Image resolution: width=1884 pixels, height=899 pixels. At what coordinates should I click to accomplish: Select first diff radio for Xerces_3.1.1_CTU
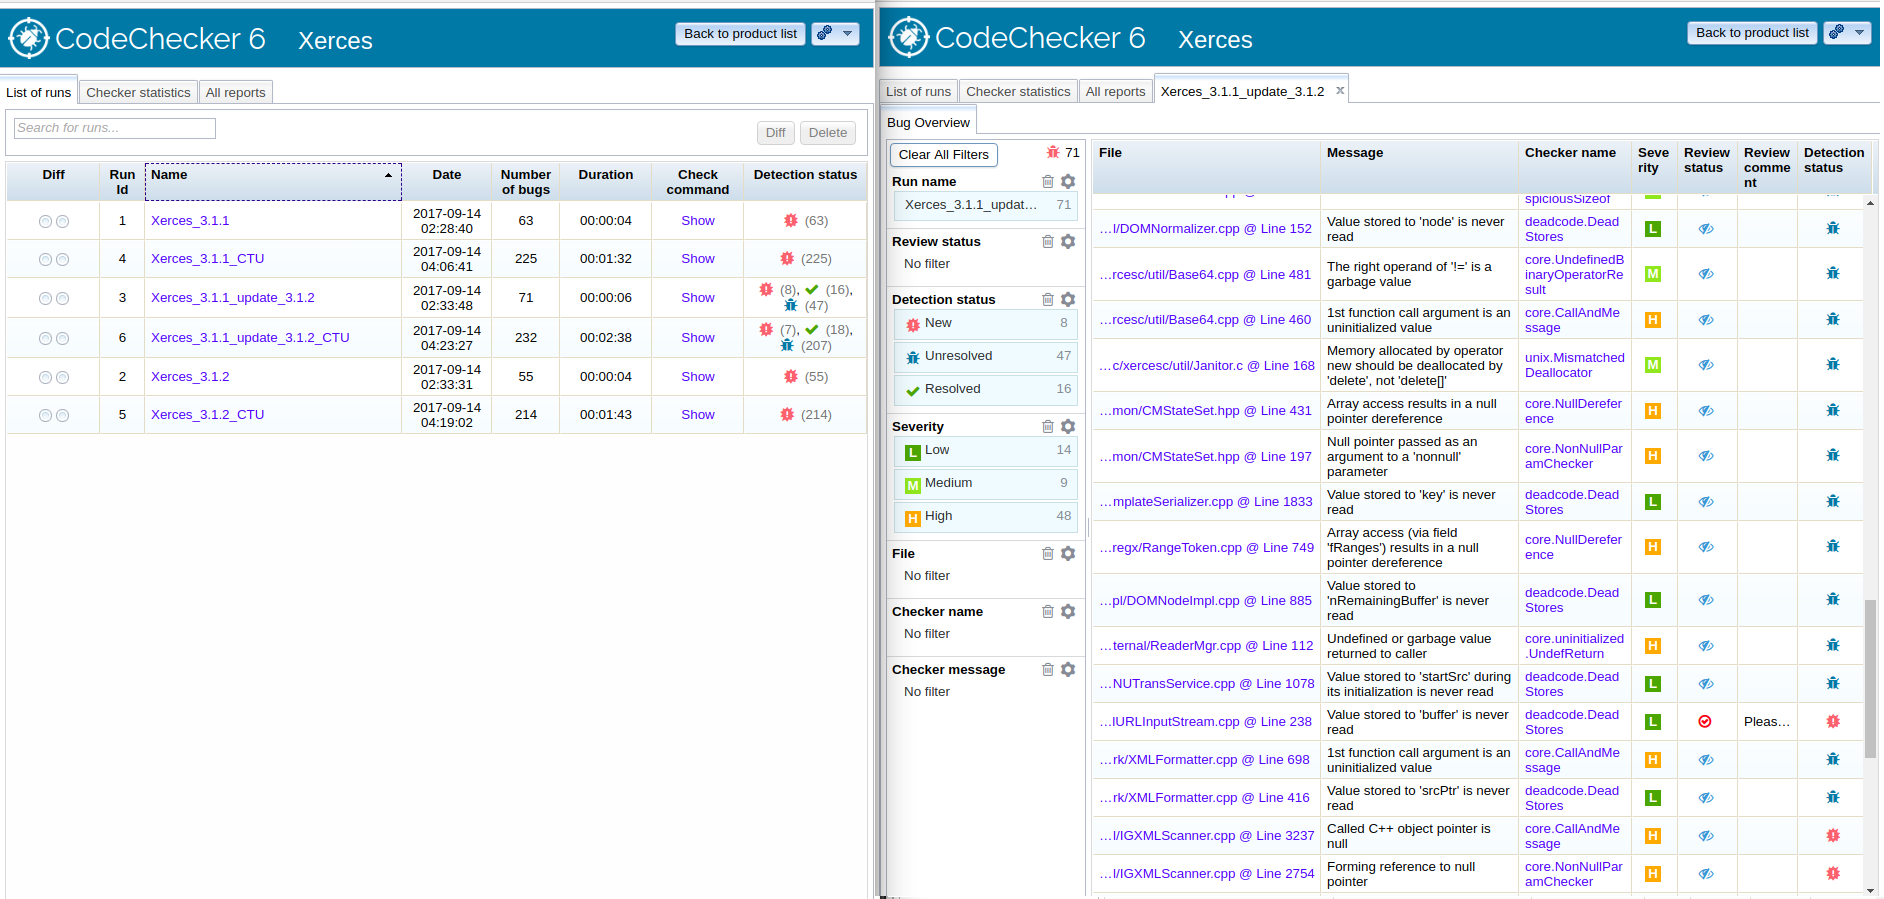pyautogui.click(x=45, y=260)
